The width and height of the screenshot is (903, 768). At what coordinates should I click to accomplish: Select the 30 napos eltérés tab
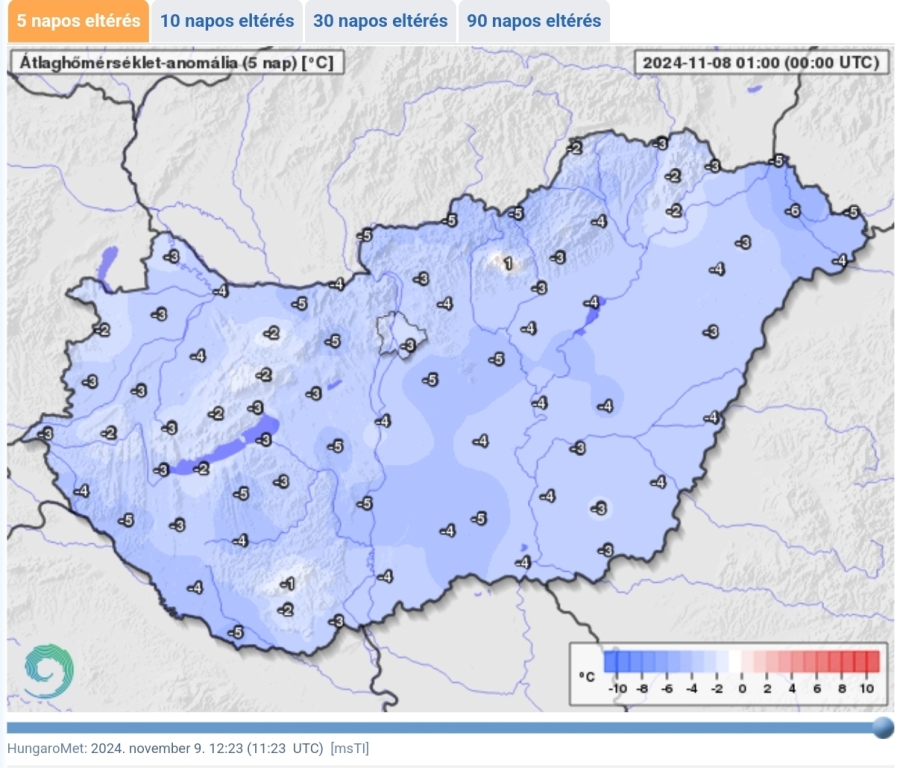380,21
